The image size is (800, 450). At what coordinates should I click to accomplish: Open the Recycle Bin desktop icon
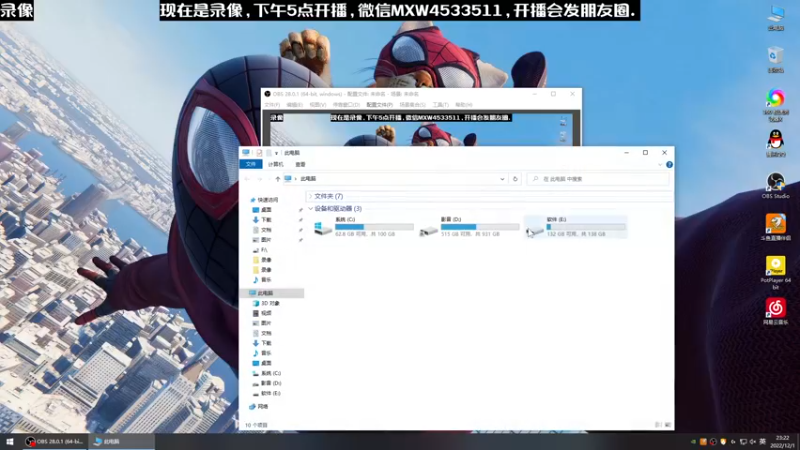click(776, 59)
